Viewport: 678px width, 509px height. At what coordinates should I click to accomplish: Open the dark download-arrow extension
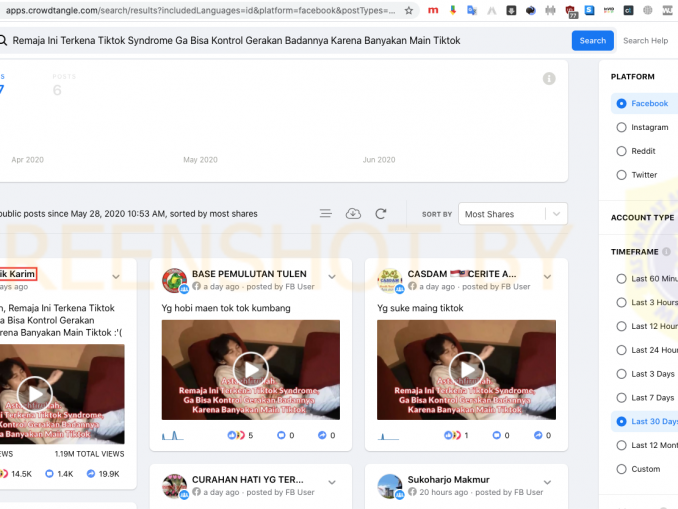tap(511, 10)
